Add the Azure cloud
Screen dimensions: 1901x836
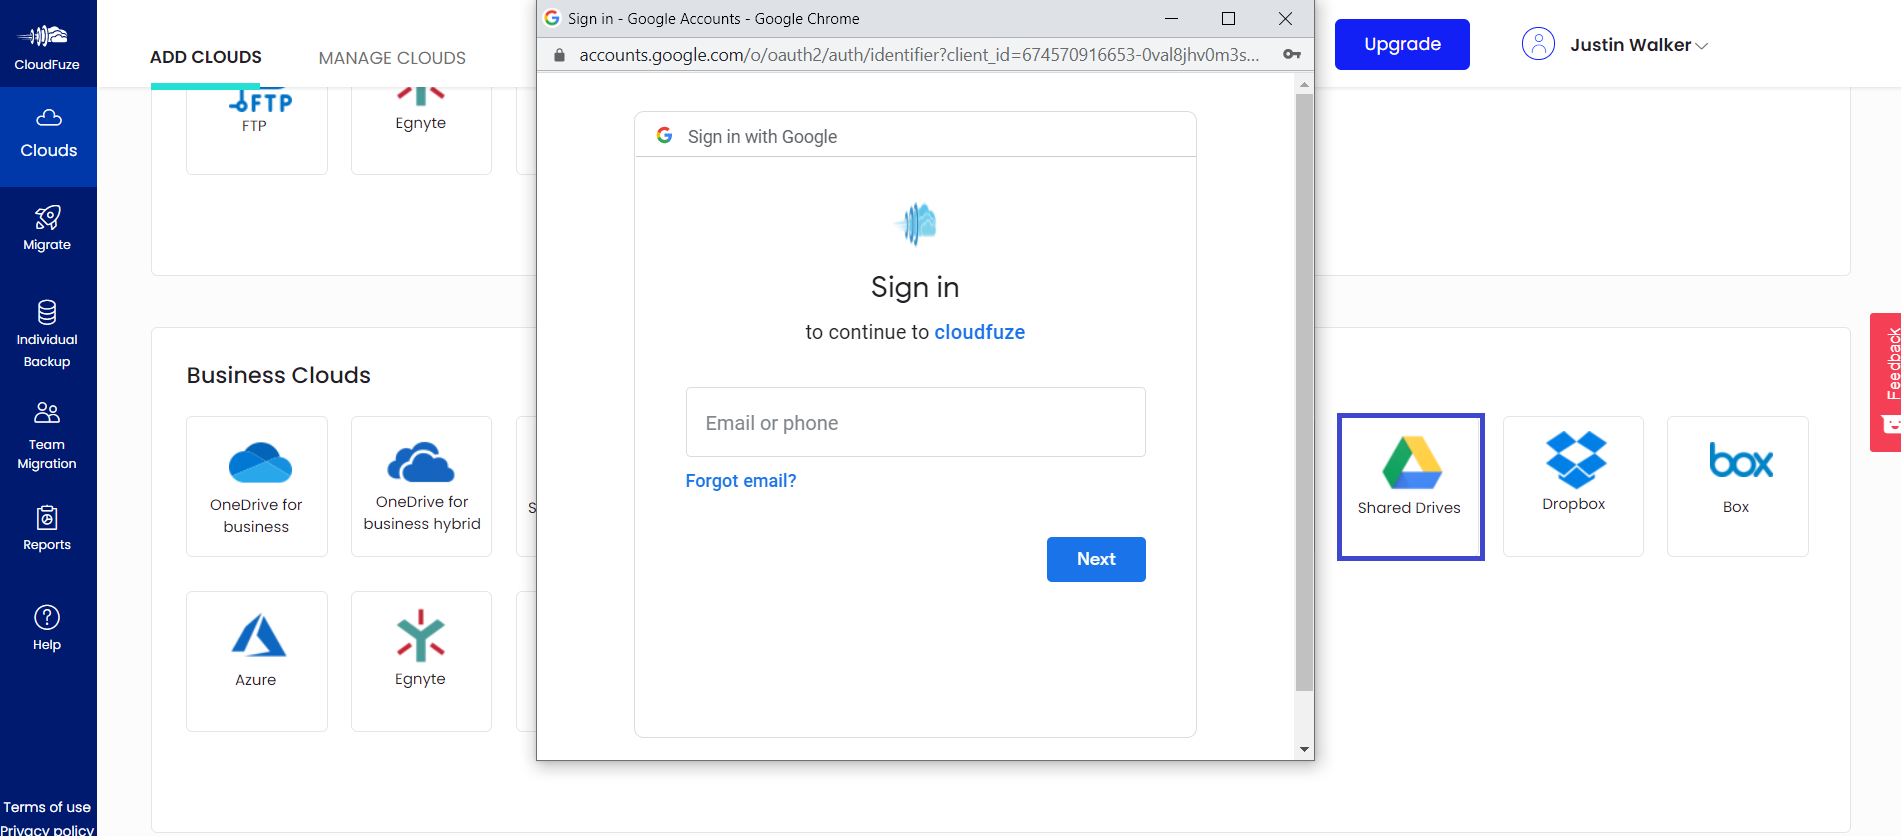(257, 660)
